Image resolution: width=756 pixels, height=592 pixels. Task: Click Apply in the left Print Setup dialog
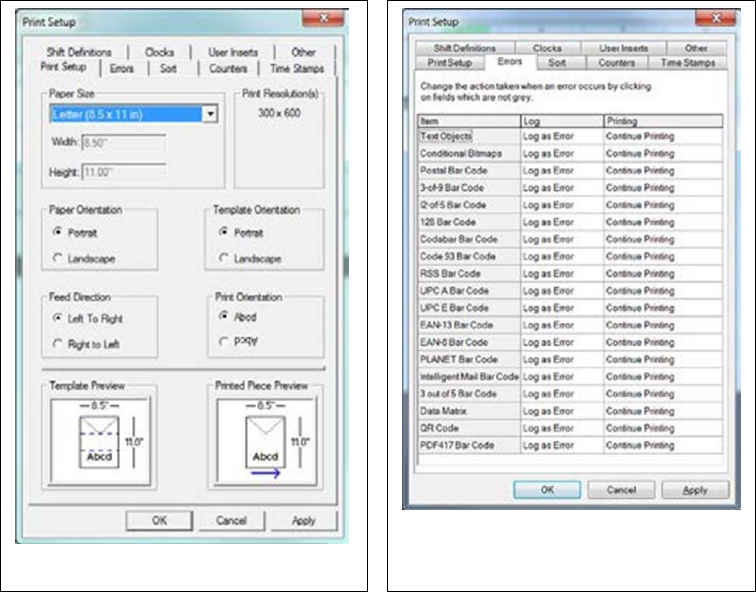pos(303,521)
